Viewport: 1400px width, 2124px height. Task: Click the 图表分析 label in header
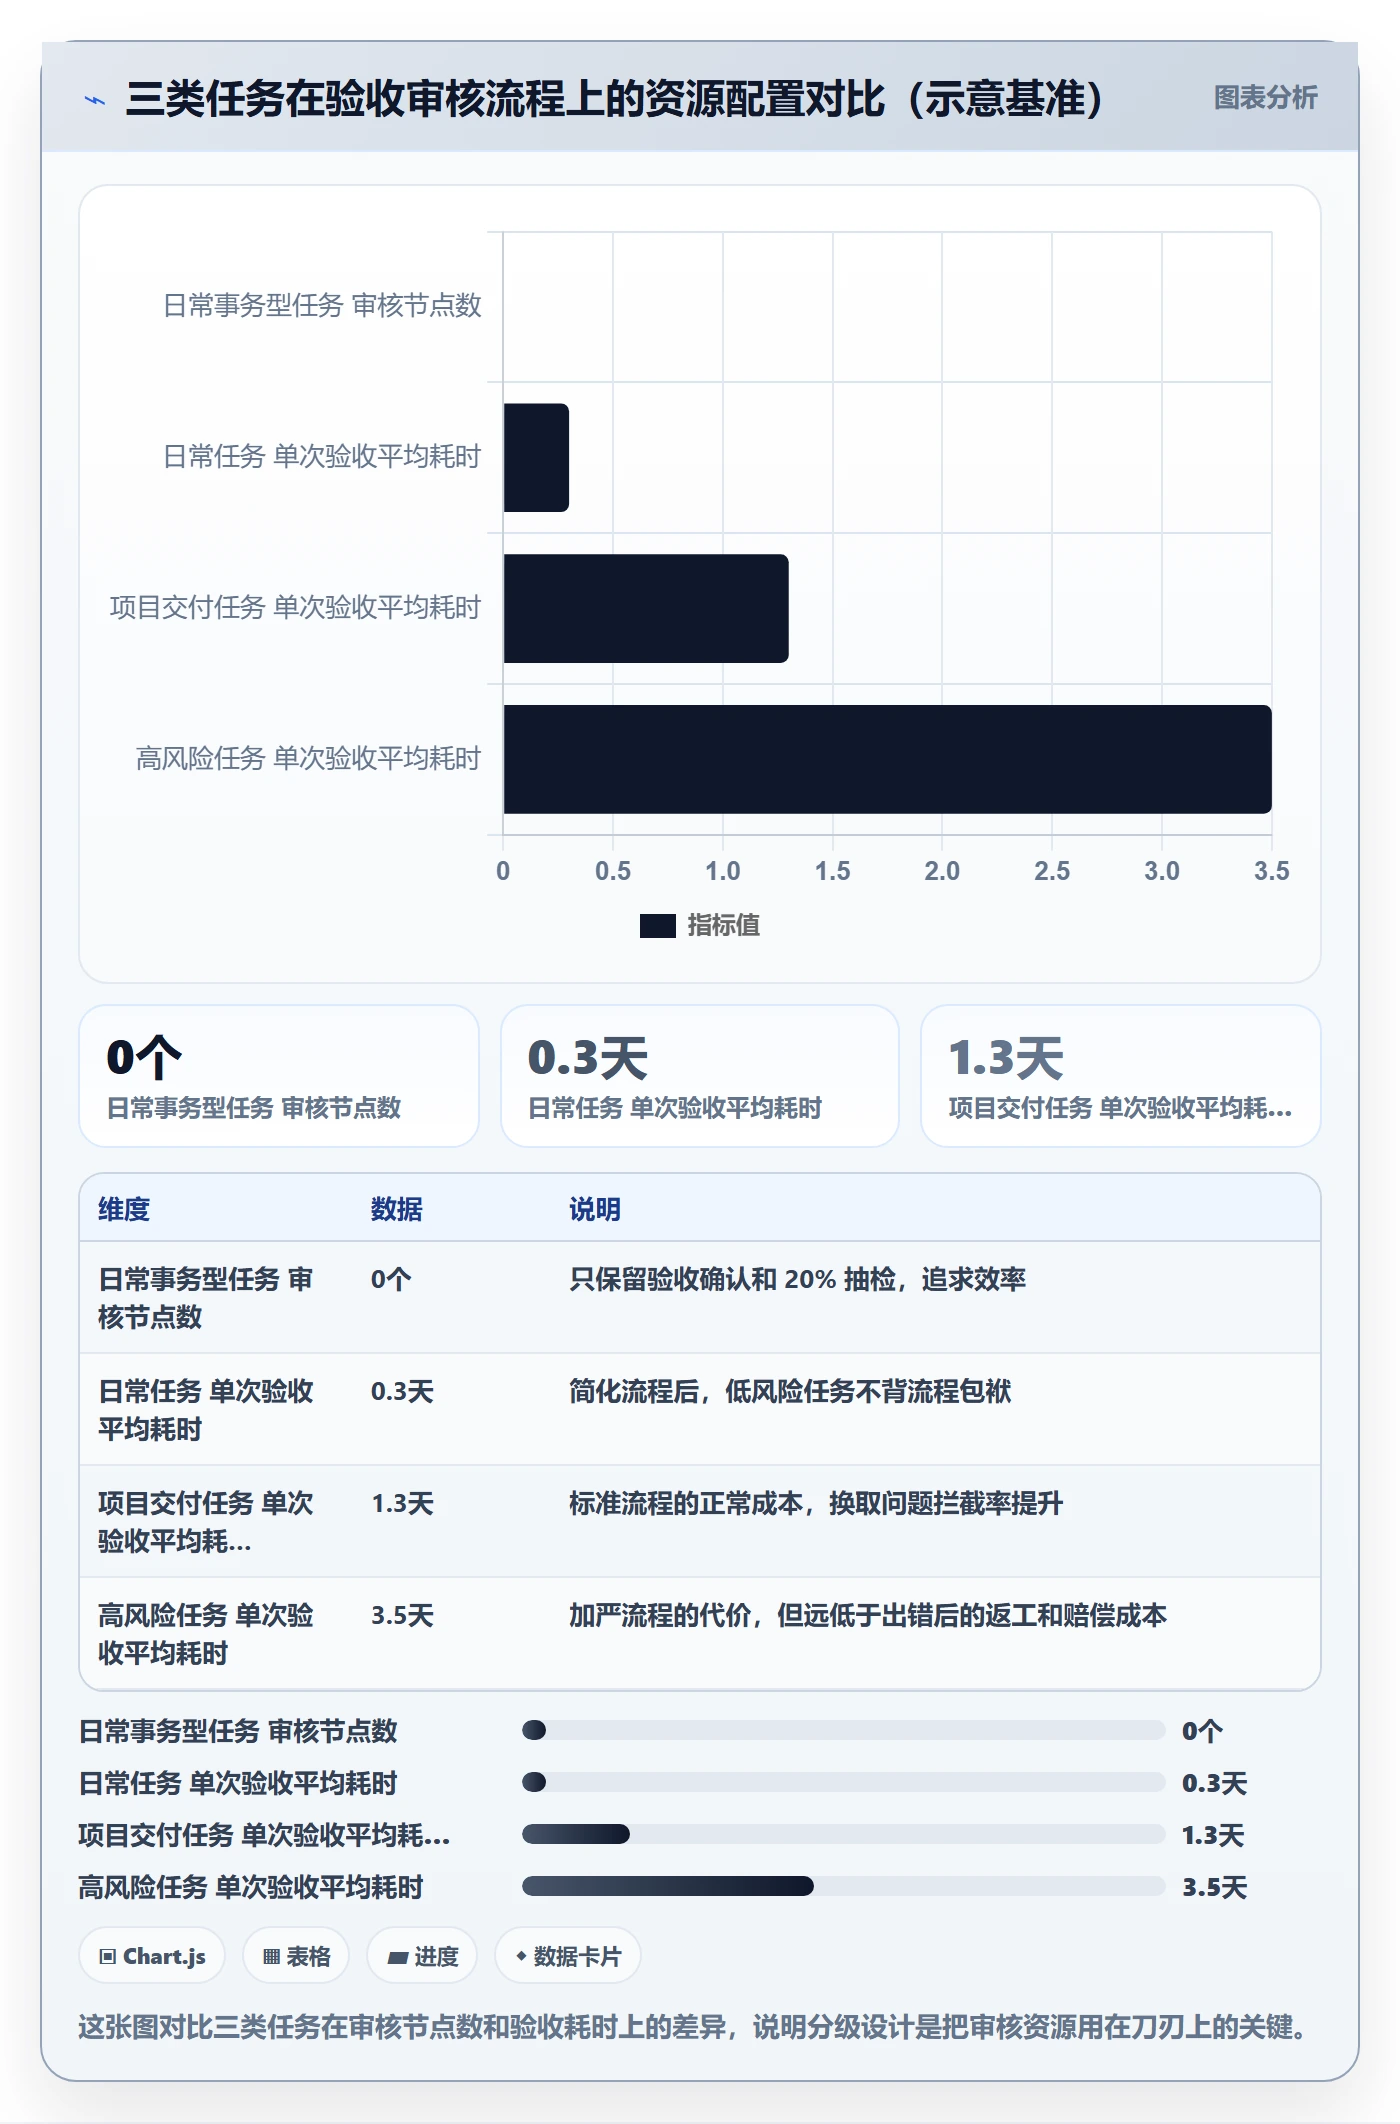pyautogui.click(x=1265, y=98)
